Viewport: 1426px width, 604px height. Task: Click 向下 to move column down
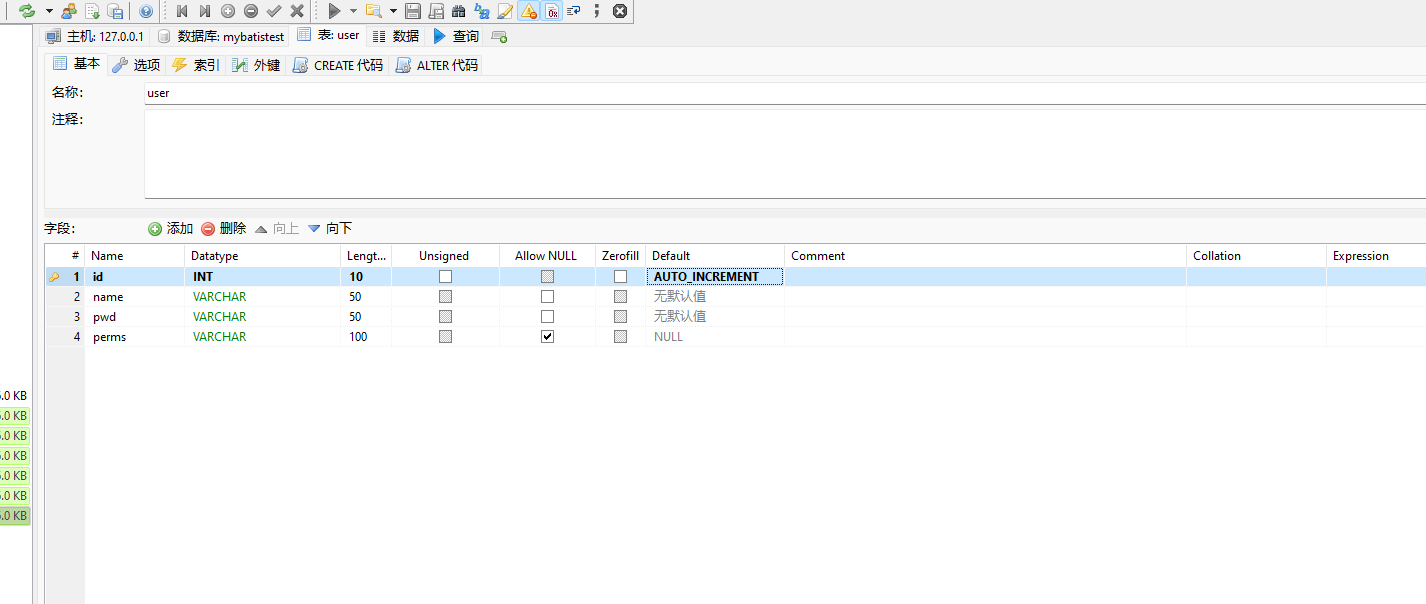[x=330, y=228]
